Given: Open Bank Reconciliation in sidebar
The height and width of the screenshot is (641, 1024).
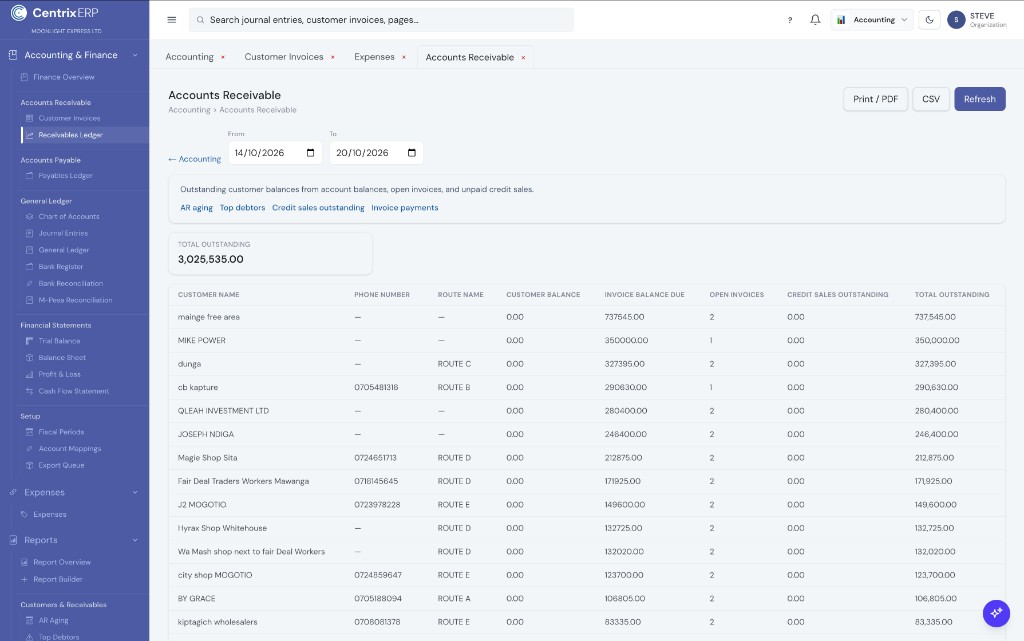Looking at the screenshot, I should click(x=71, y=283).
